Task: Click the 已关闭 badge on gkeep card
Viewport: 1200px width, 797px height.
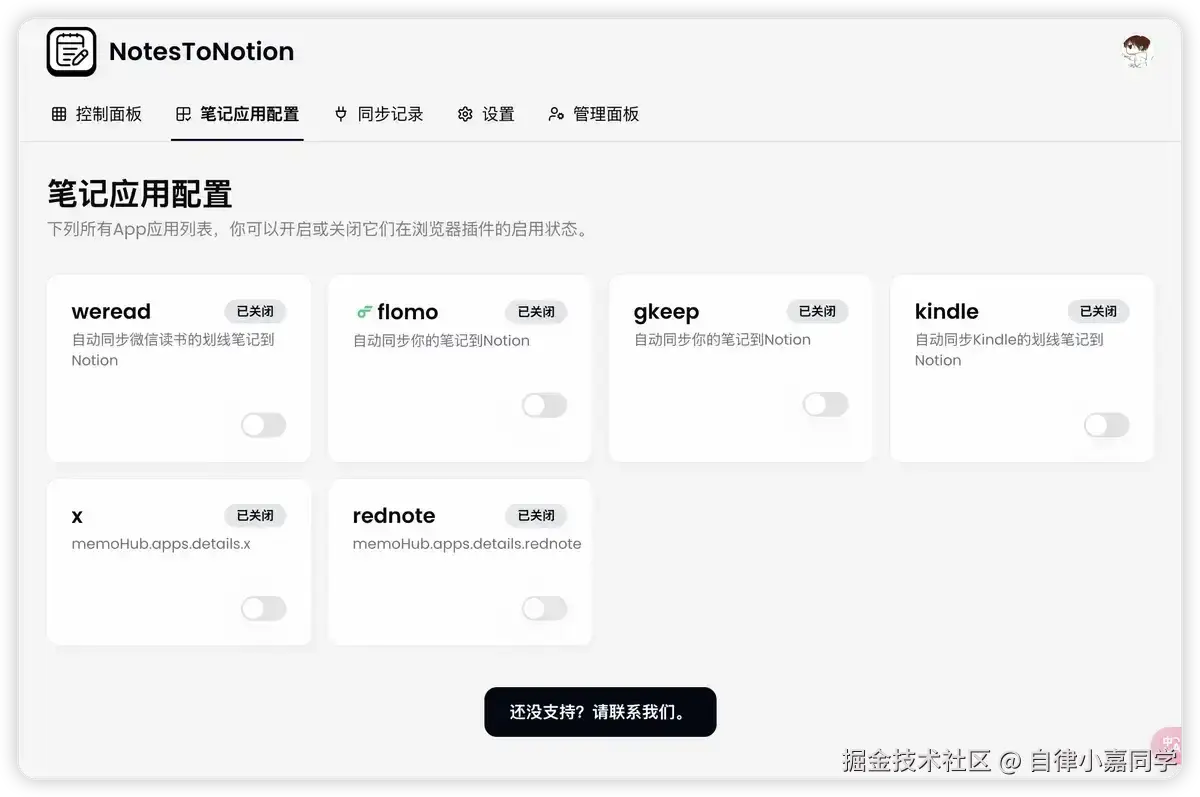Action: pos(817,312)
